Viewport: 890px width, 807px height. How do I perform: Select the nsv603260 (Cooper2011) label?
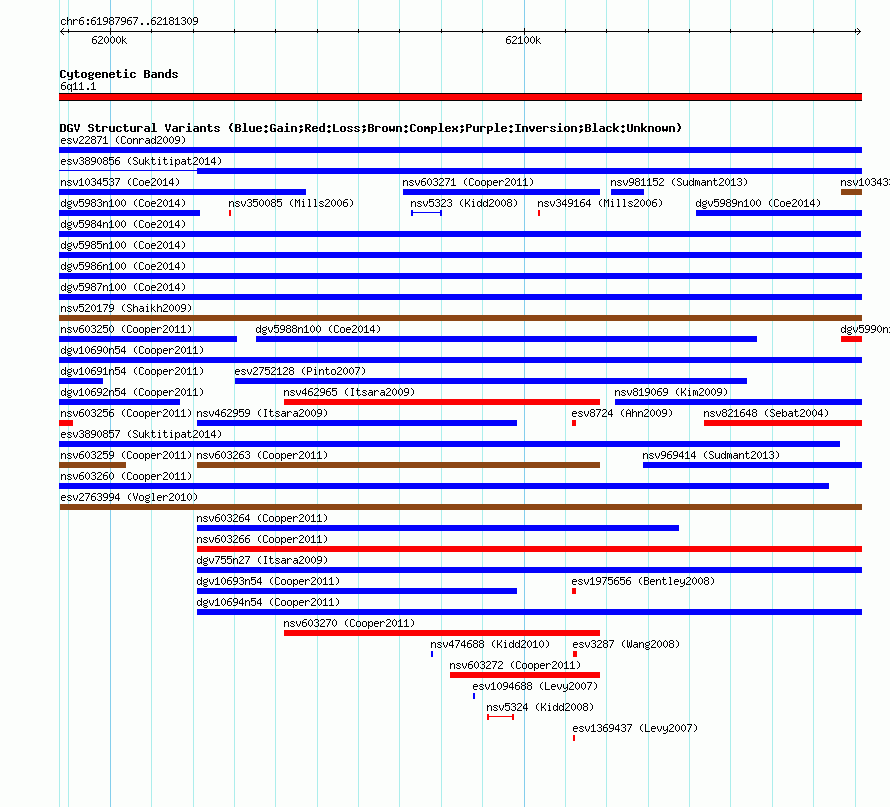coord(126,476)
